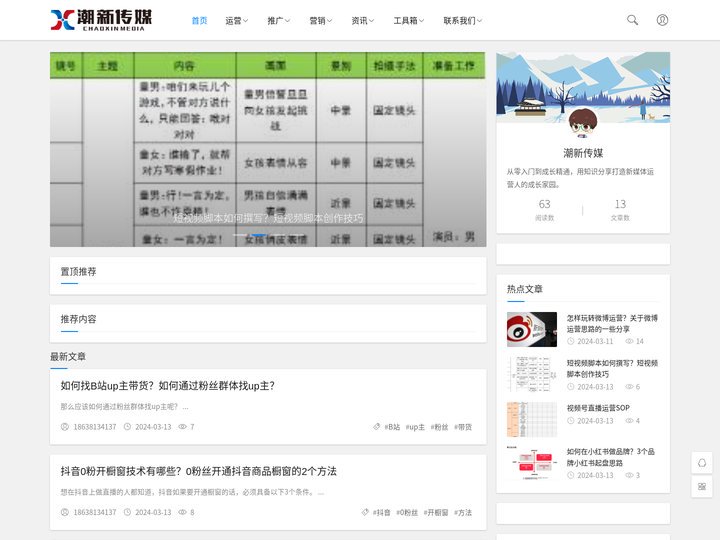Viewport: 720px width, 540px height.
Task: Click the Weibo logo thumbnail
Action: [x=532, y=329]
